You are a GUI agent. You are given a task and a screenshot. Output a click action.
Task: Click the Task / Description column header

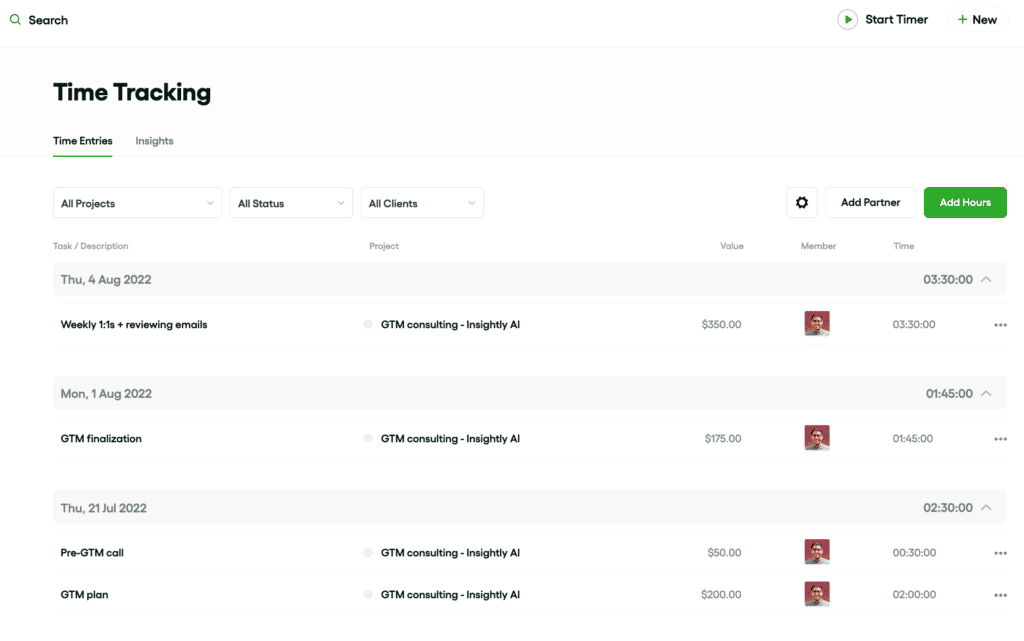point(91,246)
